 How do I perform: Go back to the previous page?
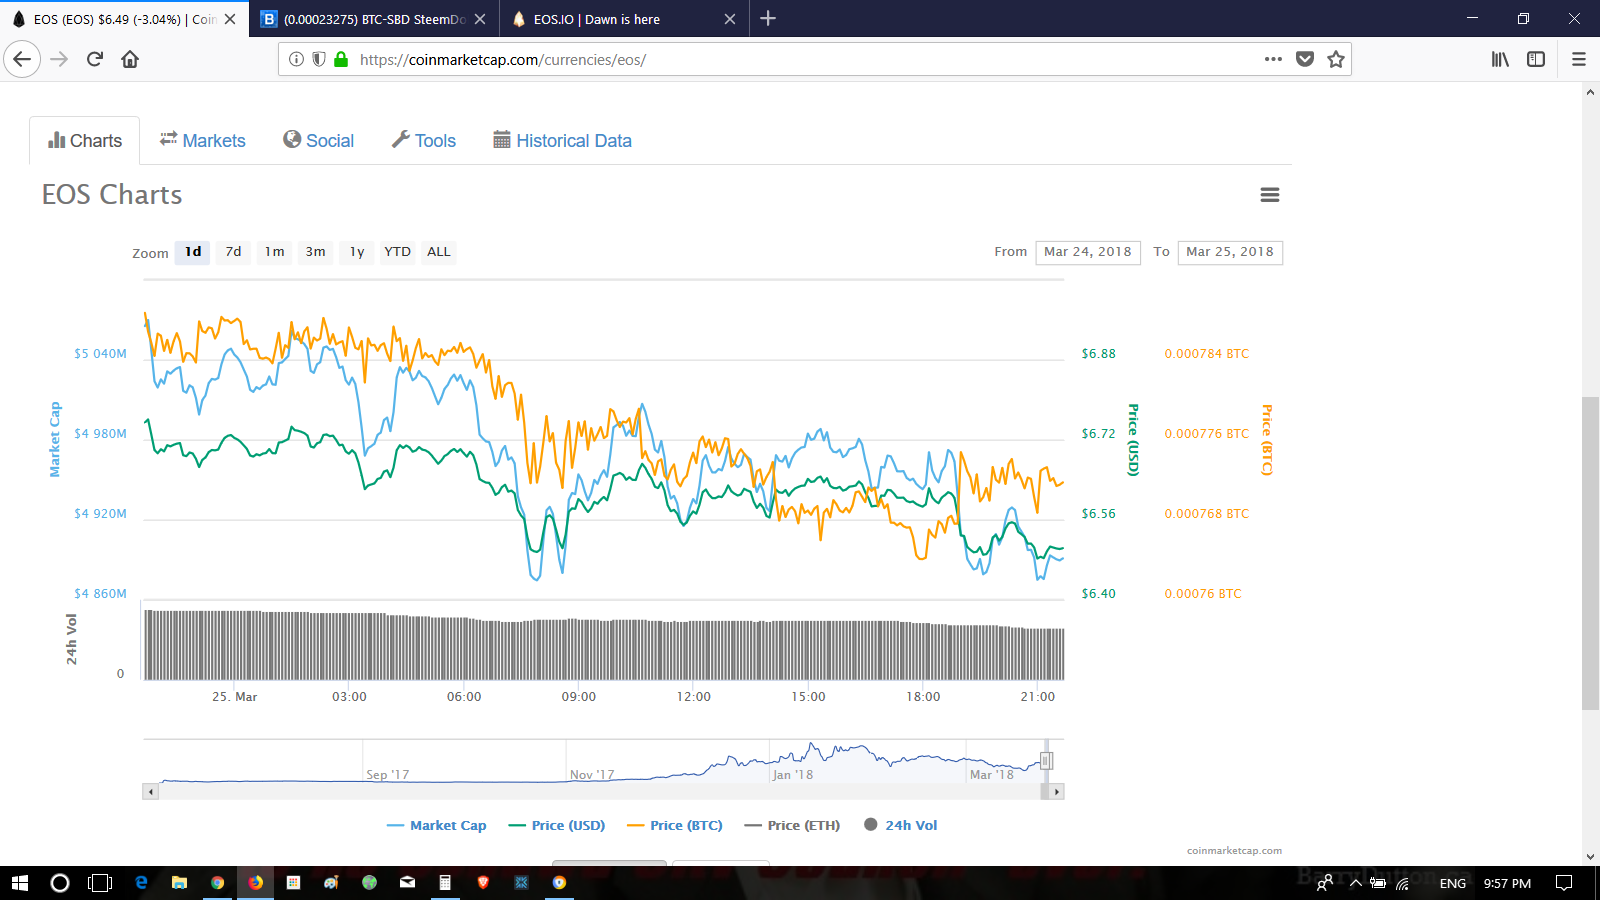22,59
